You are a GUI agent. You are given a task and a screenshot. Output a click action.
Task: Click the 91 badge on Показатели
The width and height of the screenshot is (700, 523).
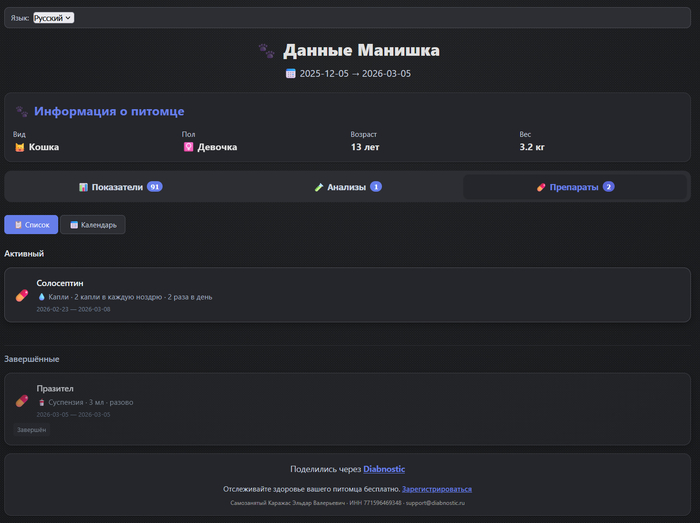154,187
